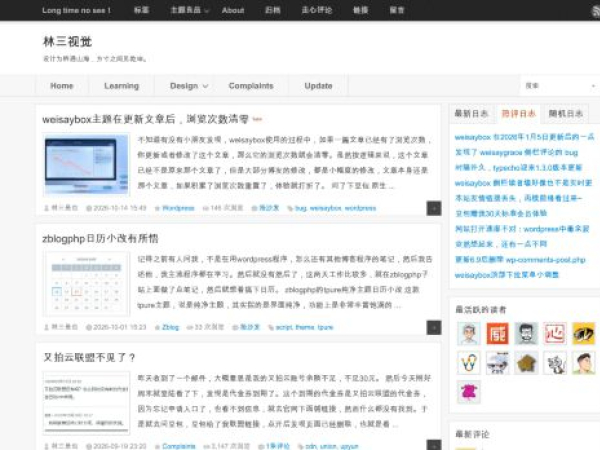Click dark plus button on weisaybox post
This screenshot has width=600, height=450.
pos(434,209)
